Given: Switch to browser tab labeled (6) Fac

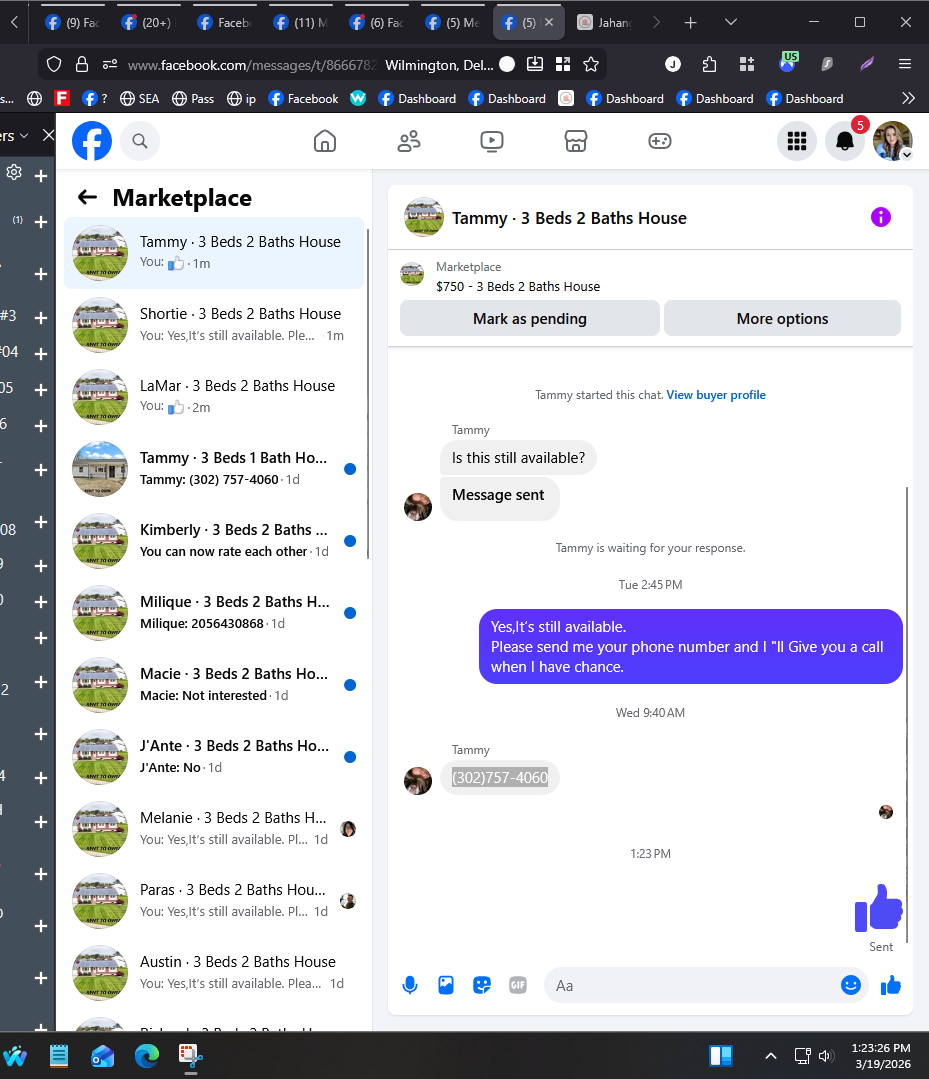Looking at the screenshot, I should (x=377, y=23).
